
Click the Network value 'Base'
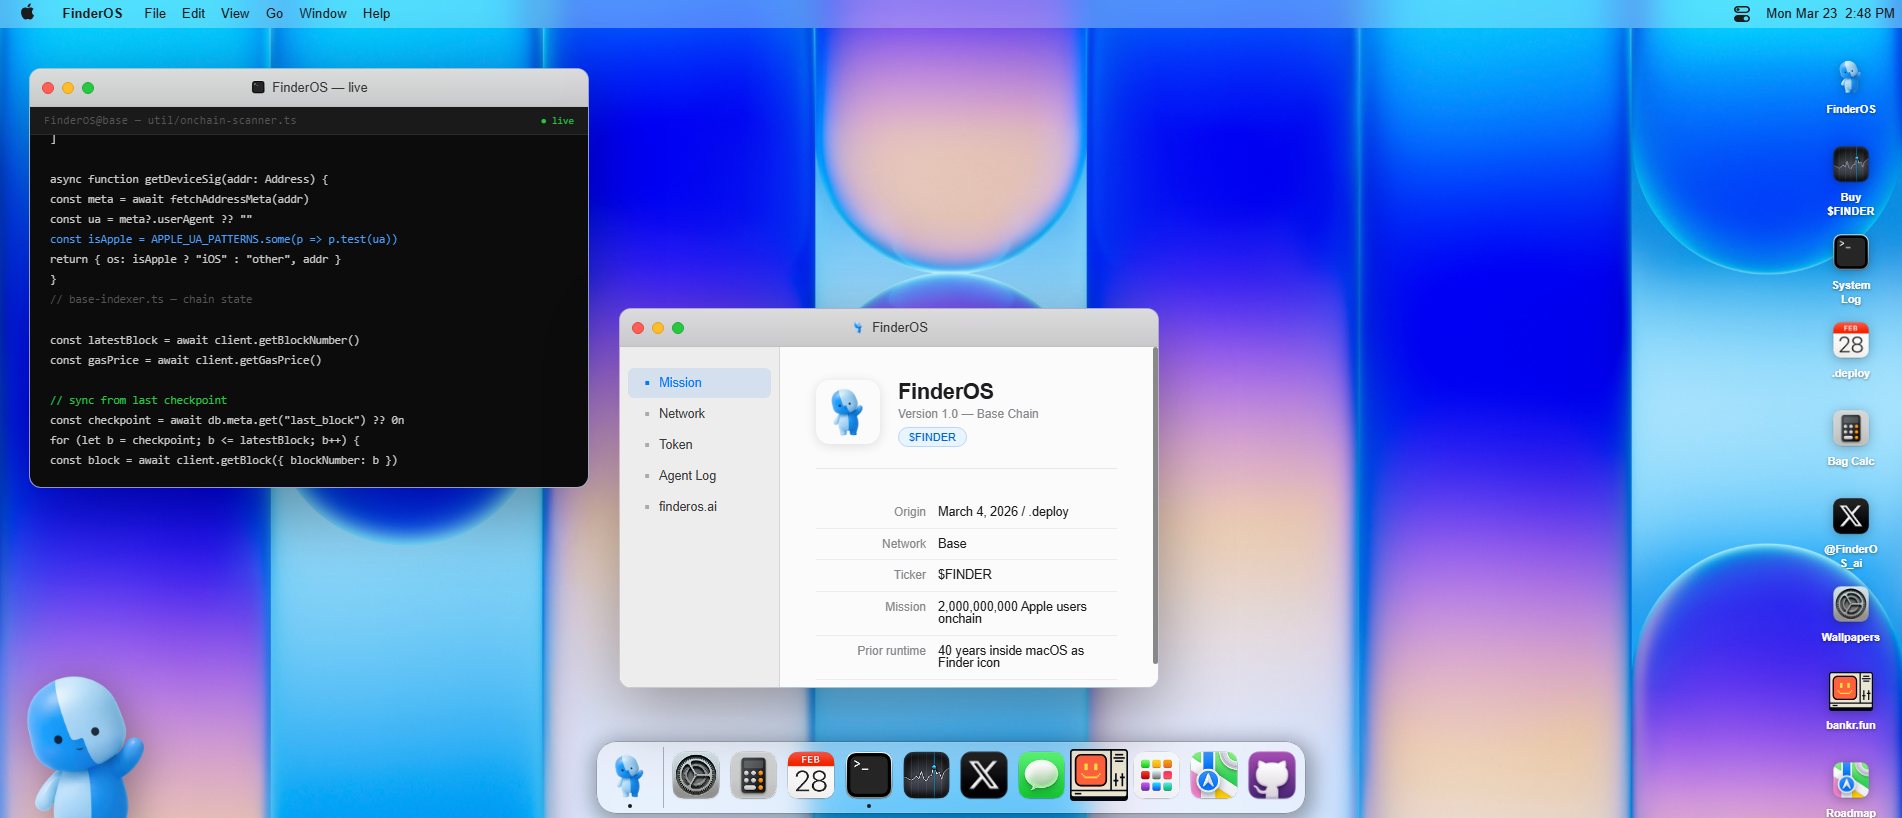952,544
